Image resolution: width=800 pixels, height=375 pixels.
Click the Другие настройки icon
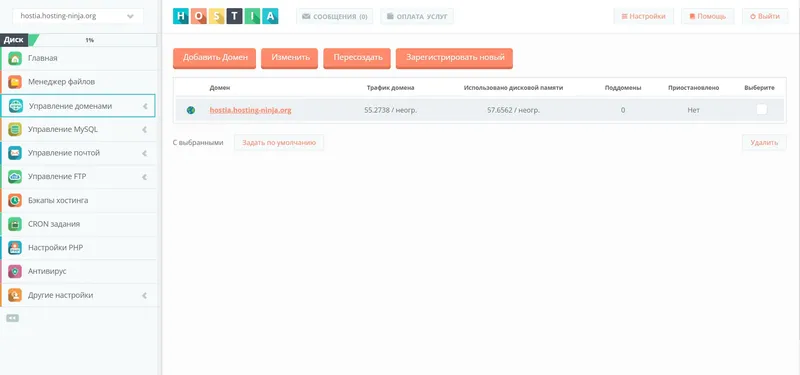click(15, 295)
